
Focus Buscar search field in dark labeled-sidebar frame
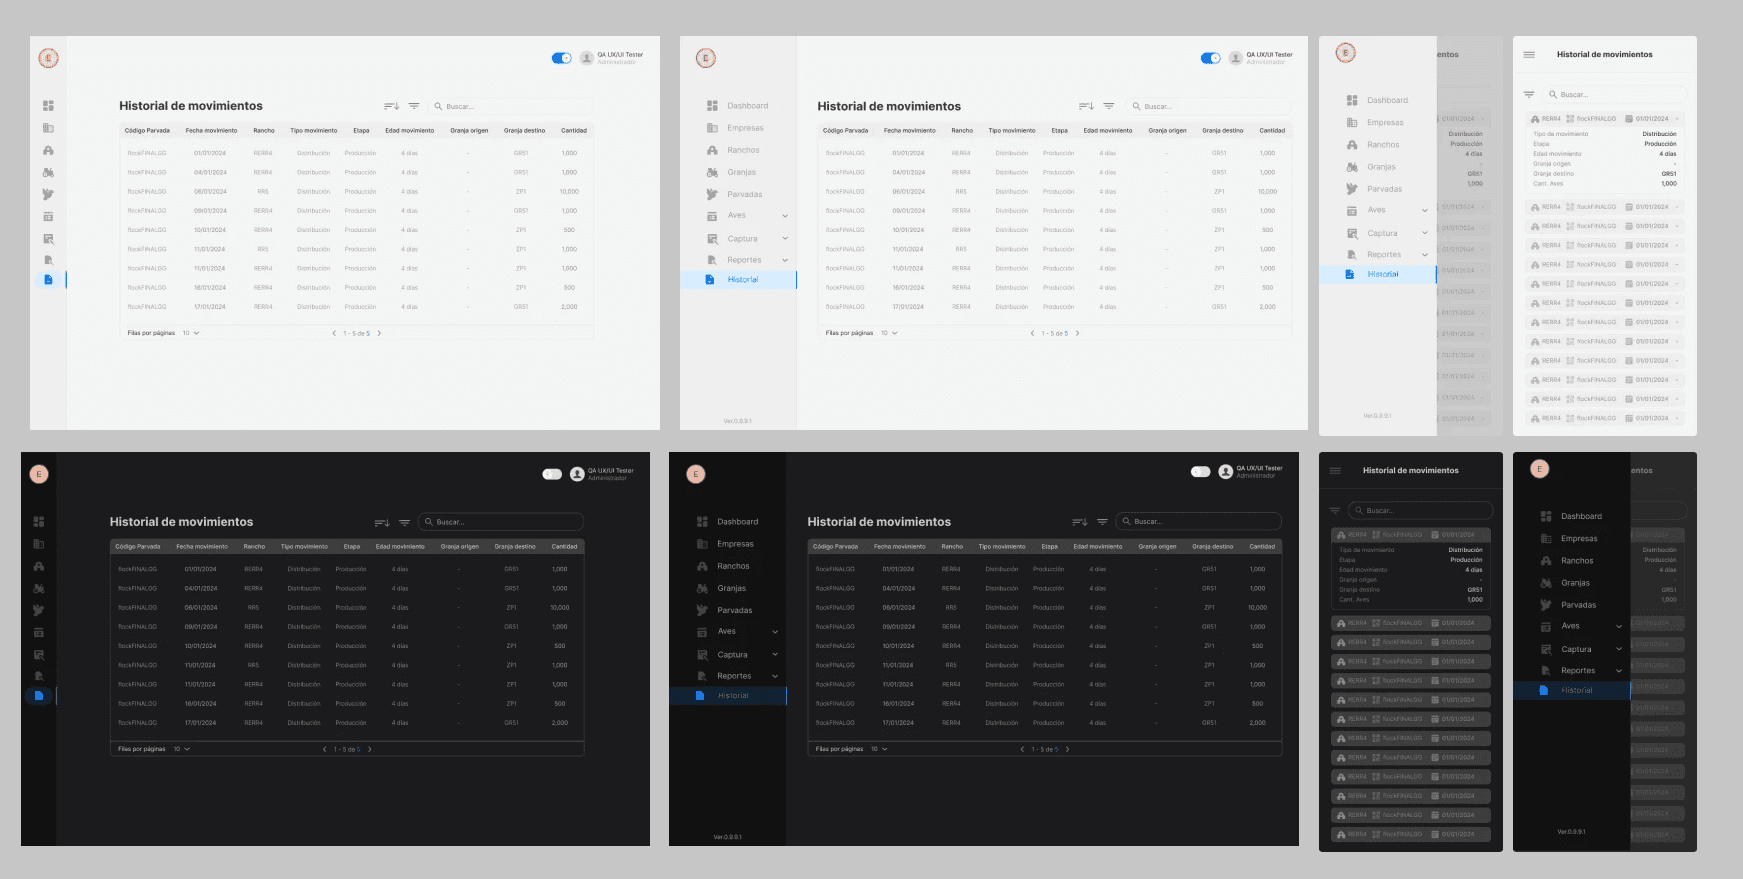click(x=1199, y=522)
